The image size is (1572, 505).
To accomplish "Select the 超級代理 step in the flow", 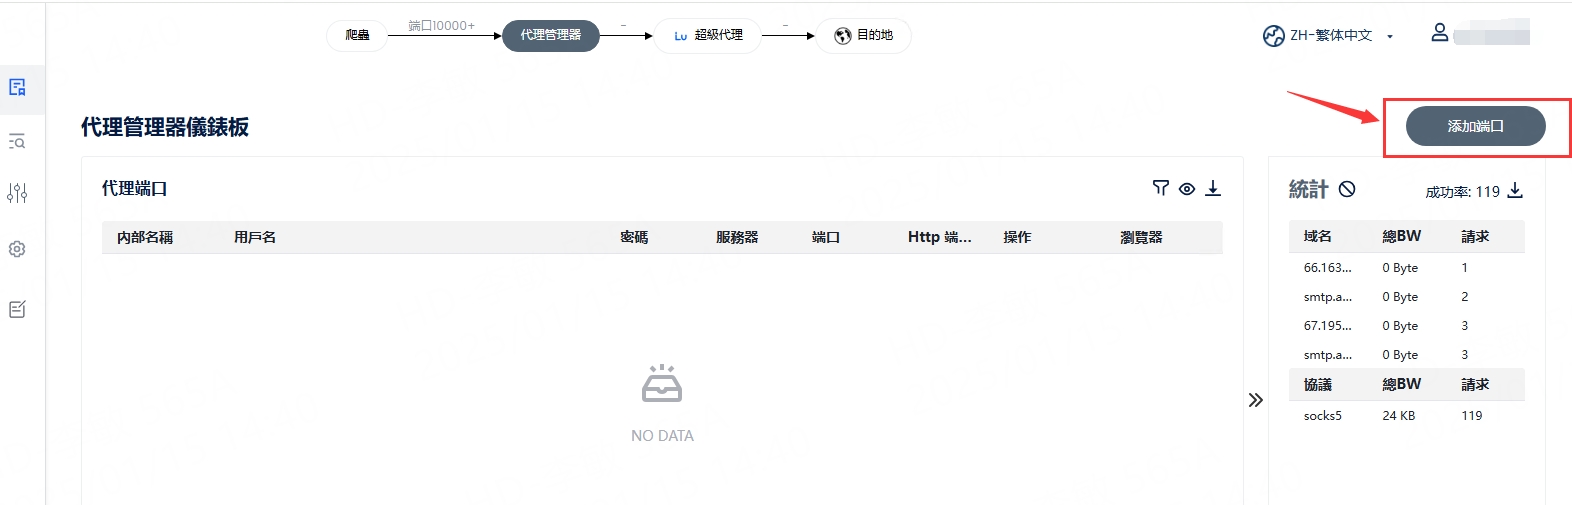I will pyautogui.click(x=707, y=35).
